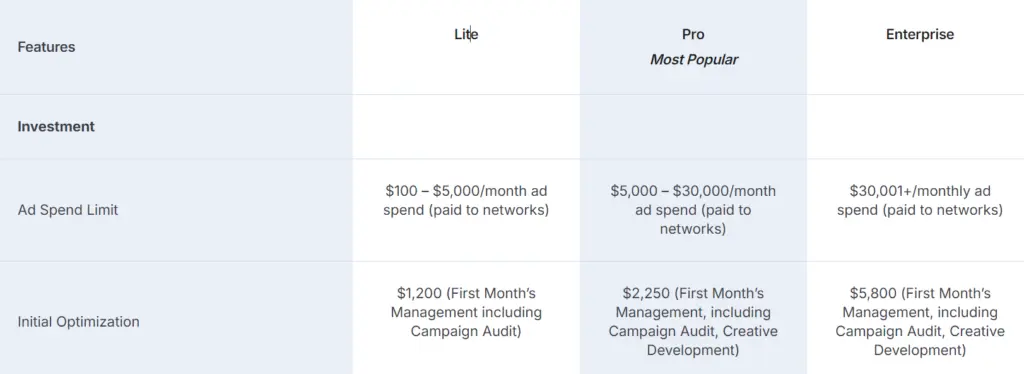This screenshot has width=1024, height=374.
Task: Click the $1,200 first month management text
Action: [466, 313]
